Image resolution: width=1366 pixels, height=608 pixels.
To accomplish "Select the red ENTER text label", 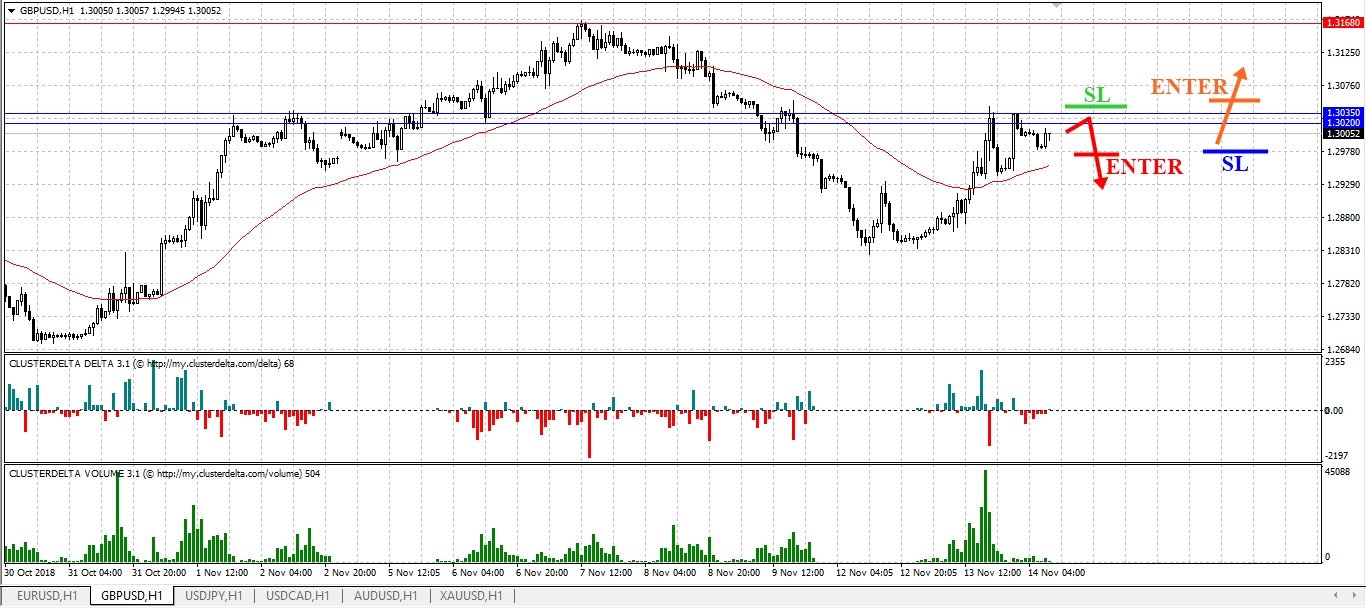I will pos(1144,167).
